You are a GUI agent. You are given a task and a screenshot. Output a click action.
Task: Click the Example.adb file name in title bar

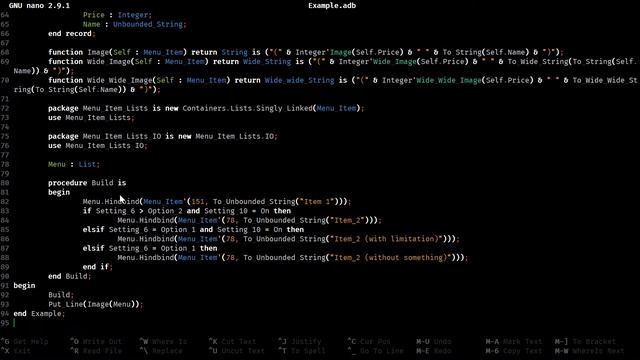(332, 6)
